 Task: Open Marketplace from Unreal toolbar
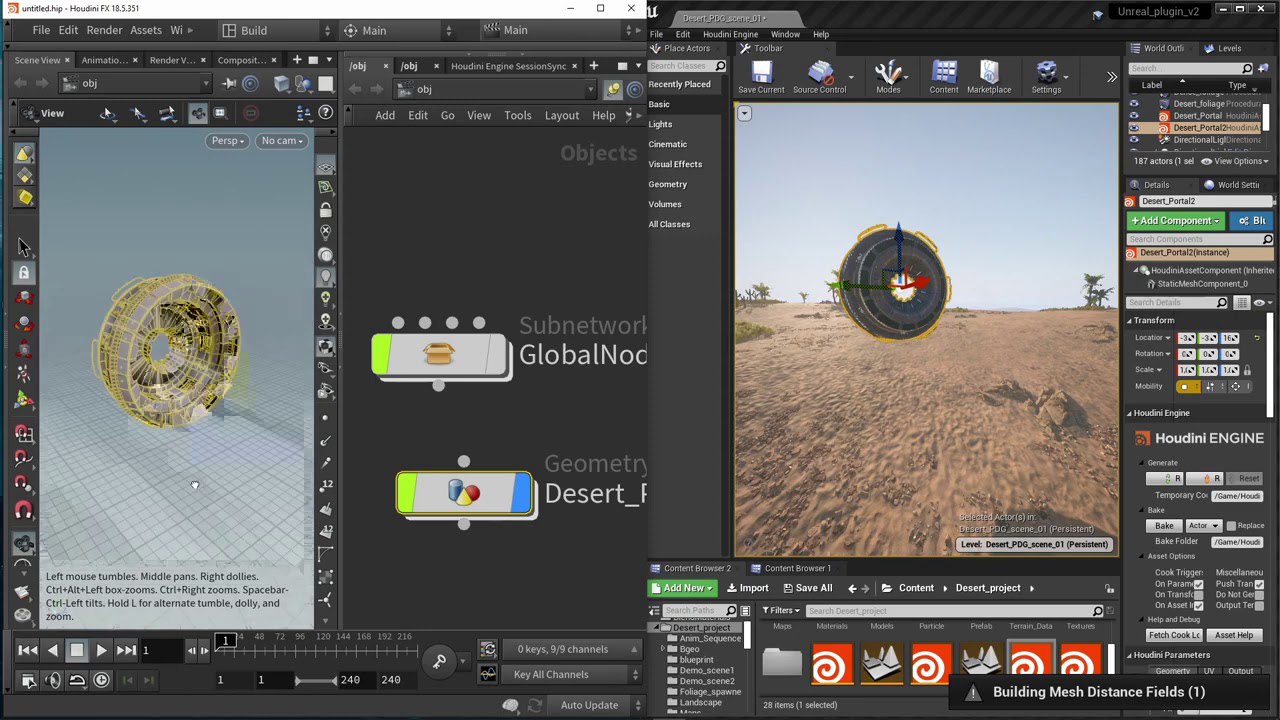pos(988,78)
